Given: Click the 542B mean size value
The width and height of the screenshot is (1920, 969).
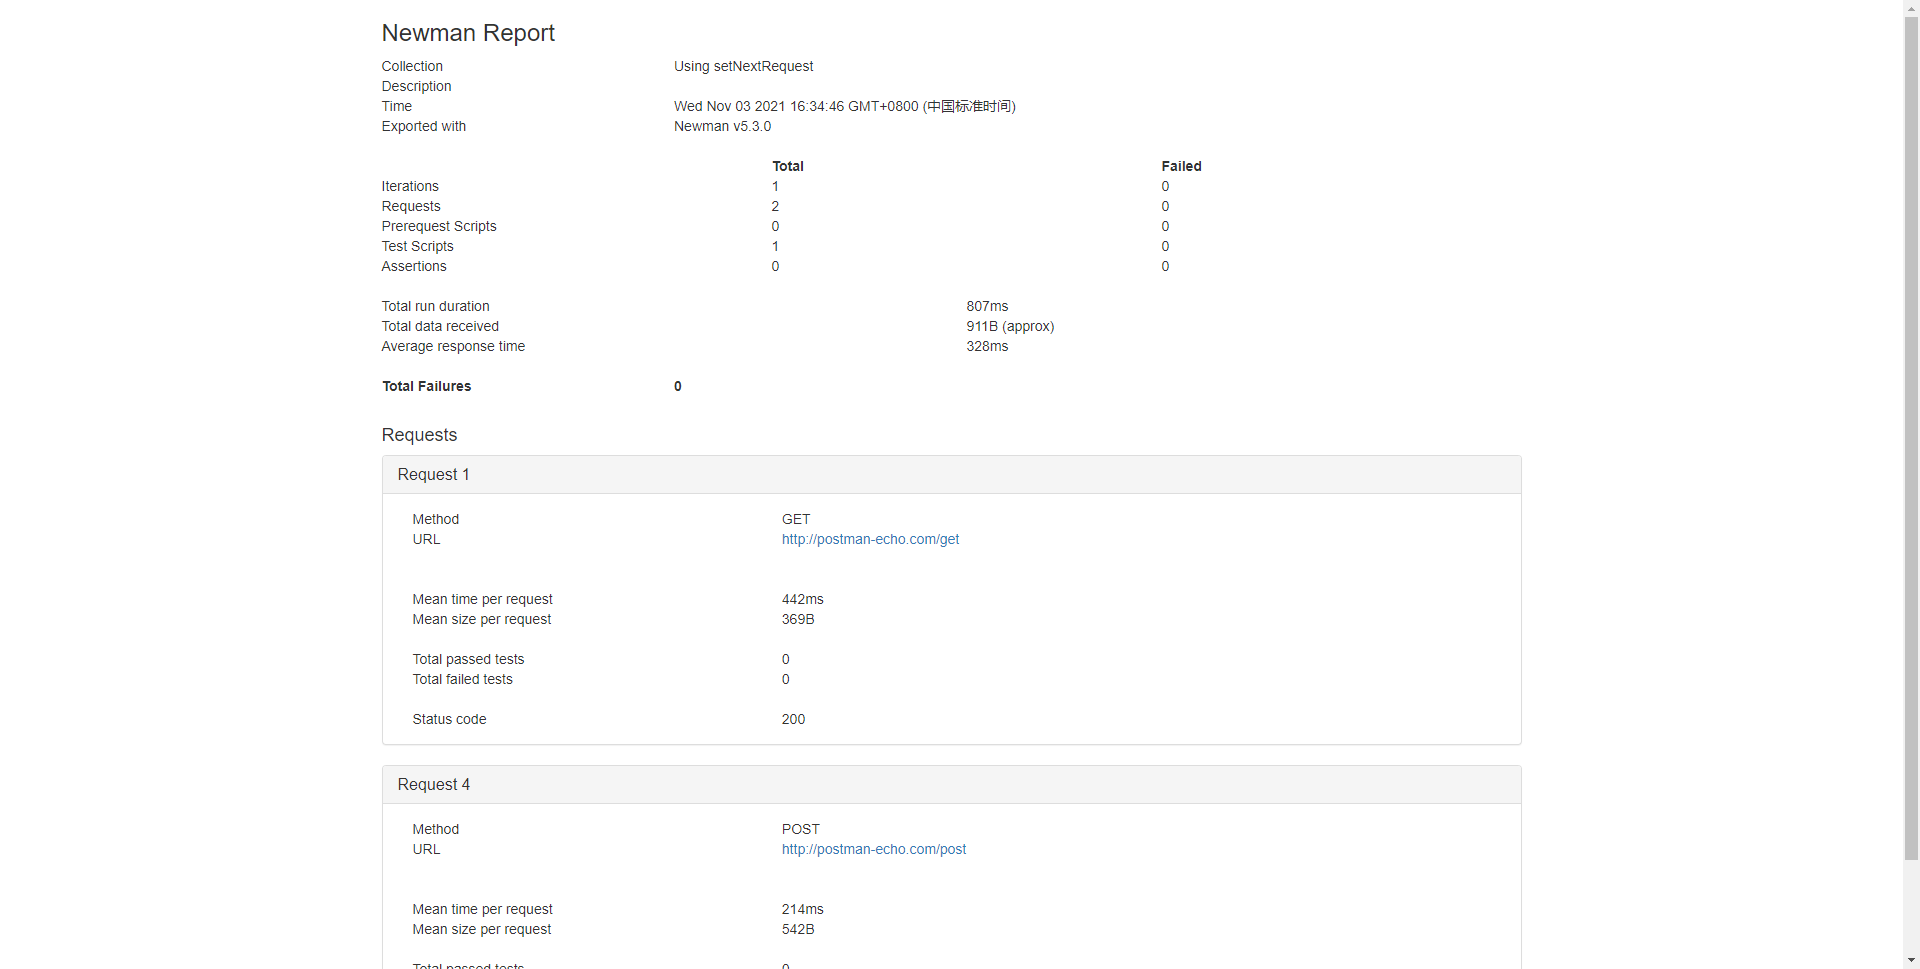Looking at the screenshot, I should 798,929.
